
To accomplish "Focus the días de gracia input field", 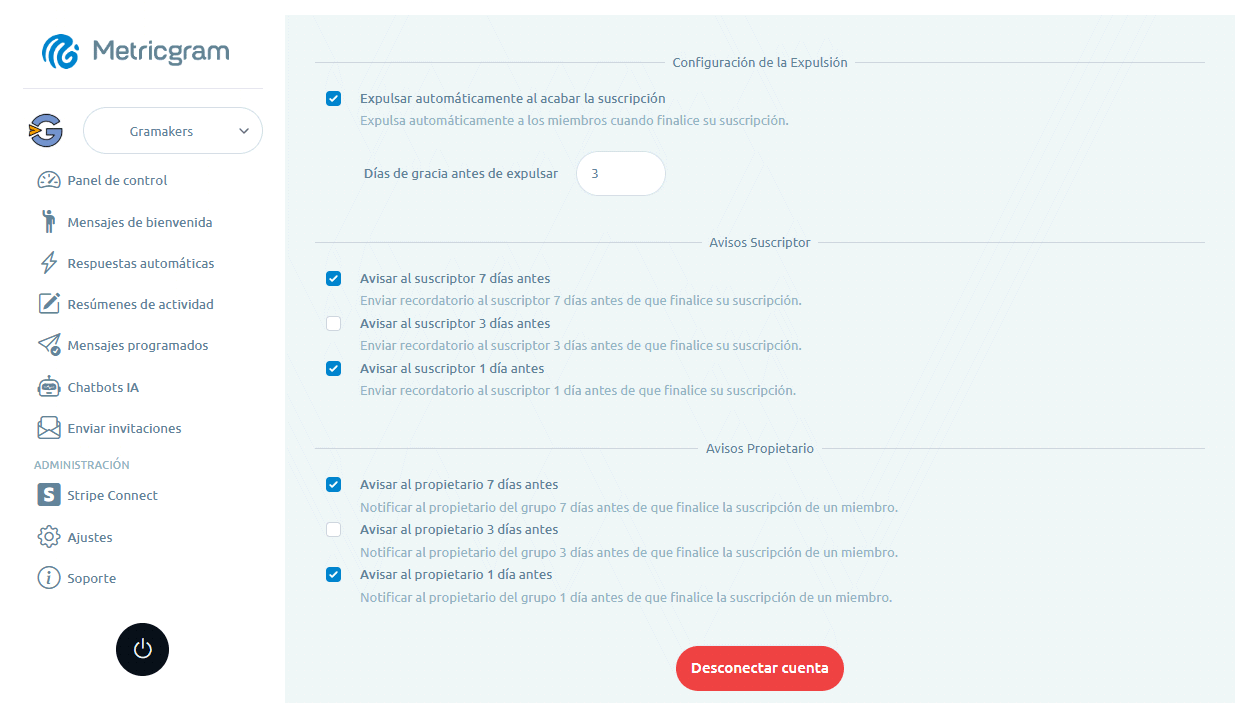I will tap(621, 173).
